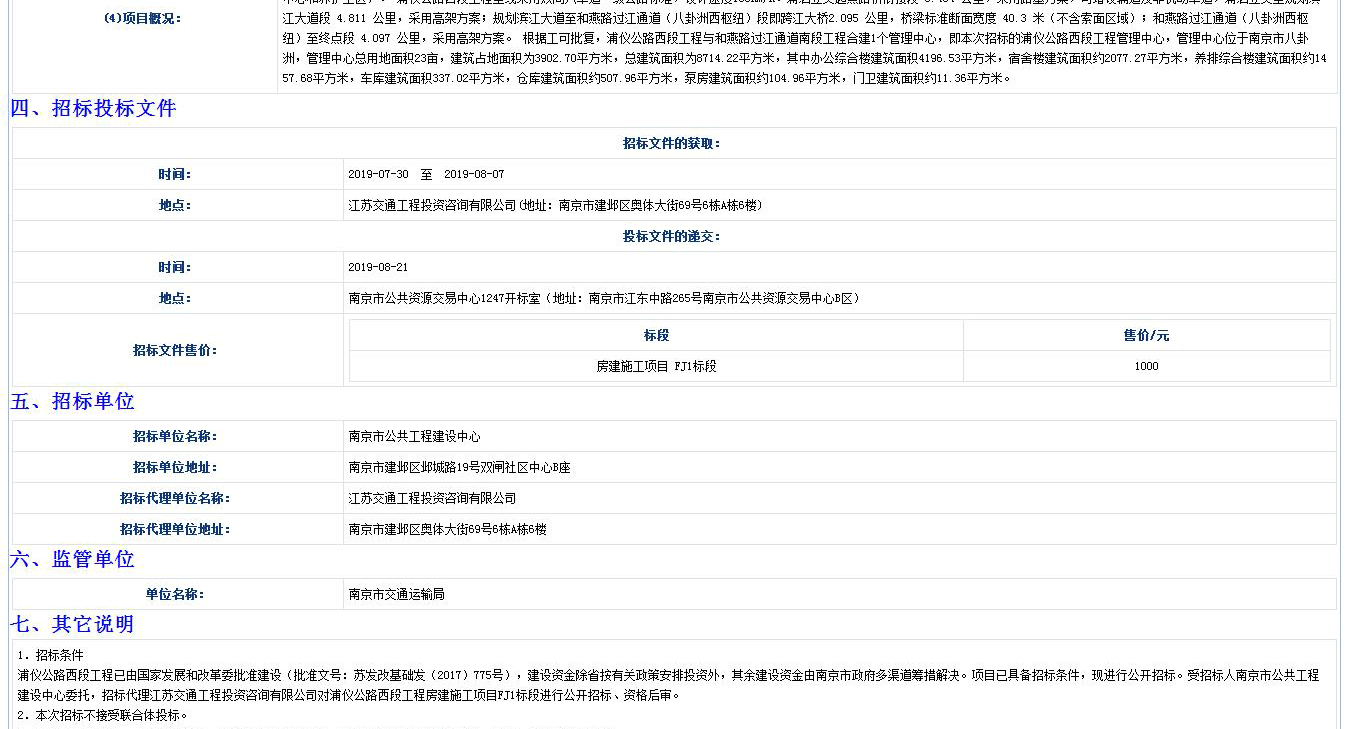Click the 南京市公共工程建设中心 value
The image size is (1349, 729).
[414, 436]
